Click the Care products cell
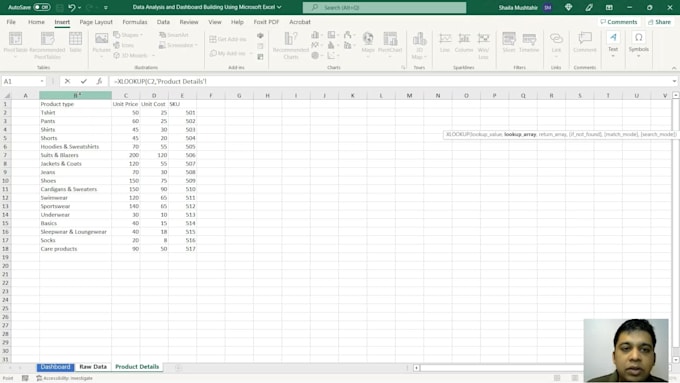The height and width of the screenshot is (383, 680). pos(75,249)
